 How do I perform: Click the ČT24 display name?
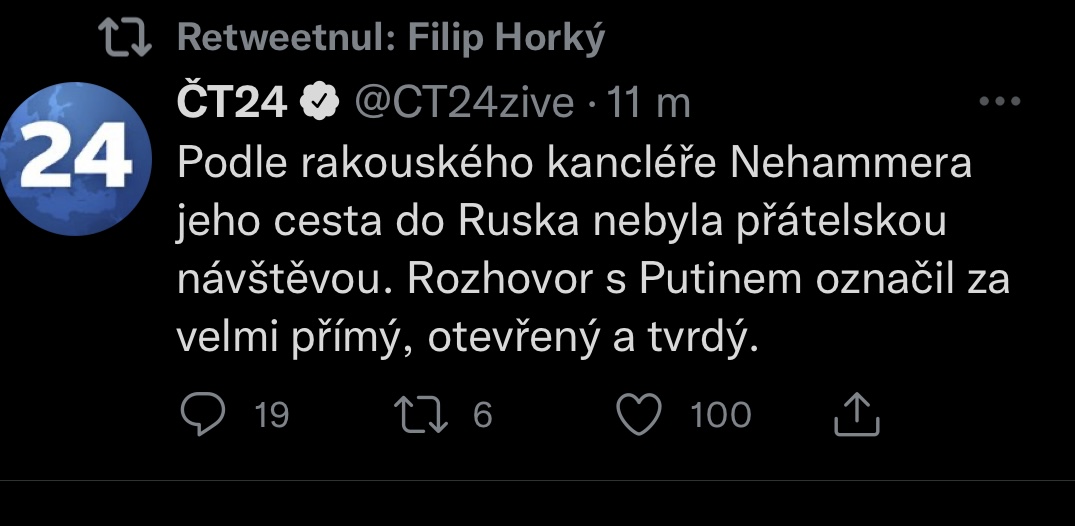[232, 102]
